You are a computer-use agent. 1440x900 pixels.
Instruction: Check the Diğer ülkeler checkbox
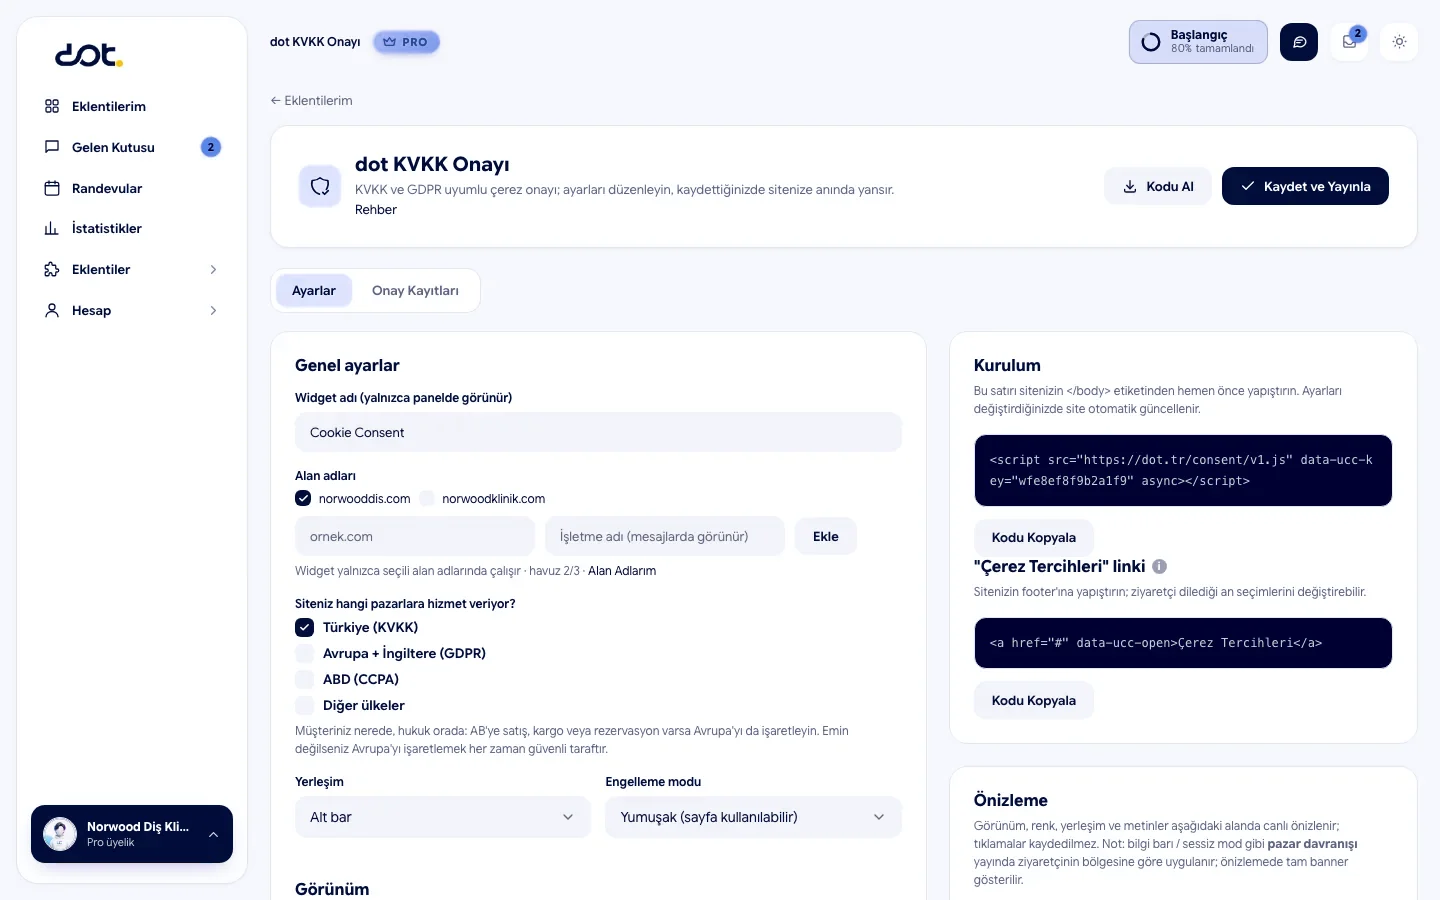tap(305, 705)
